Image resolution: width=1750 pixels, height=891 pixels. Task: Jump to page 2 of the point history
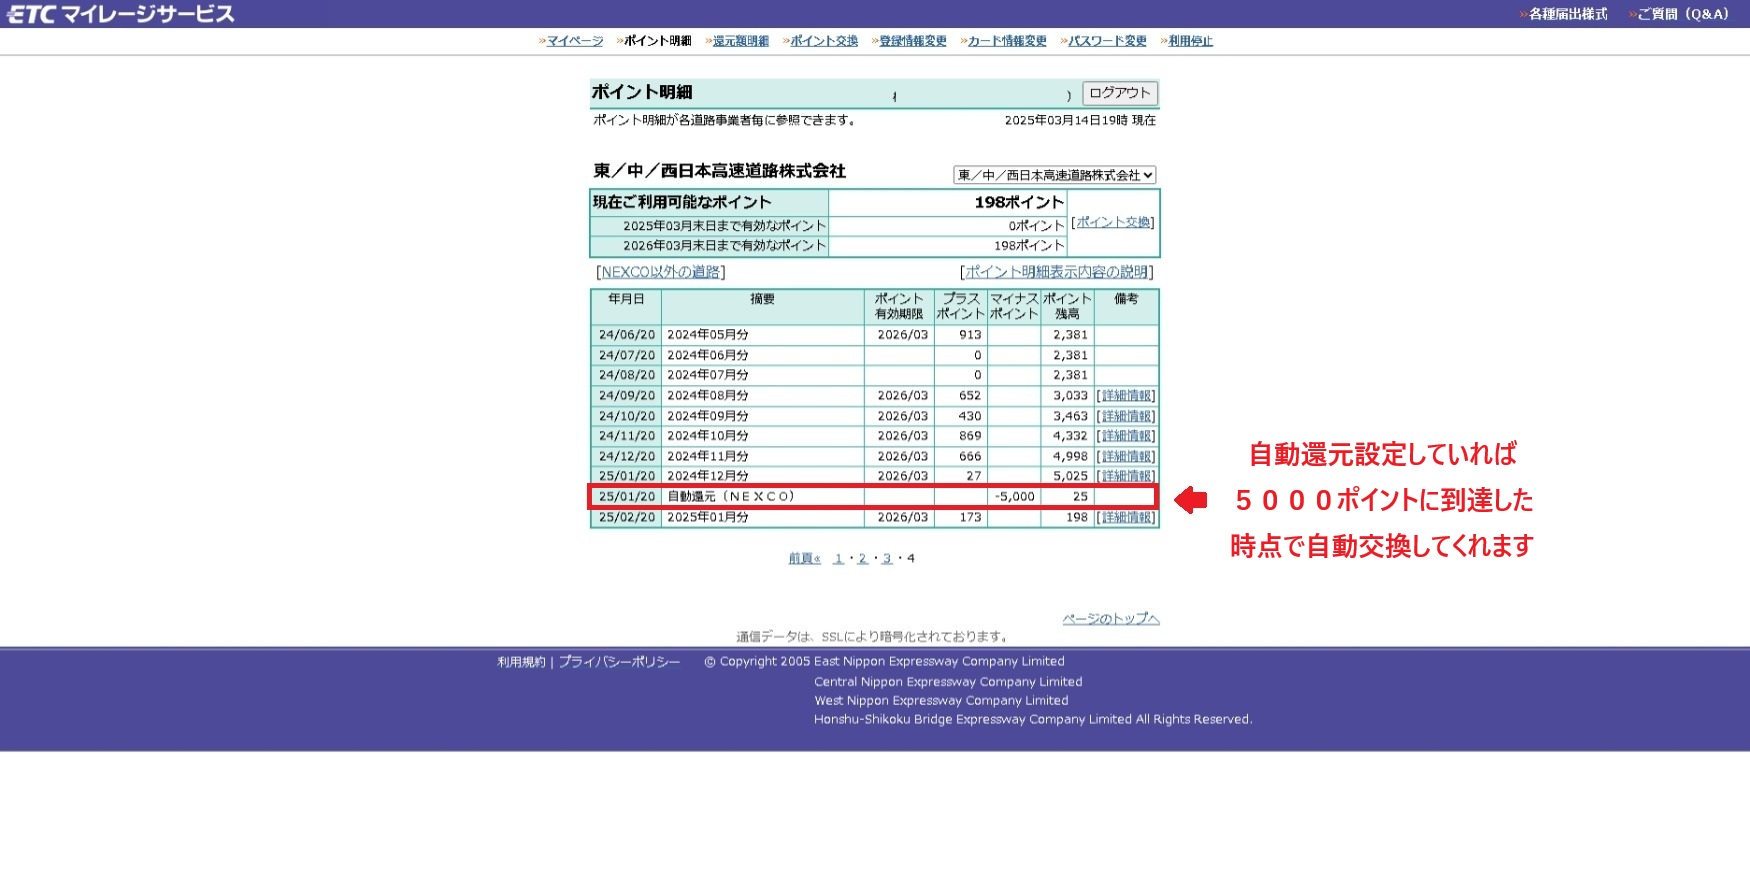click(x=862, y=559)
